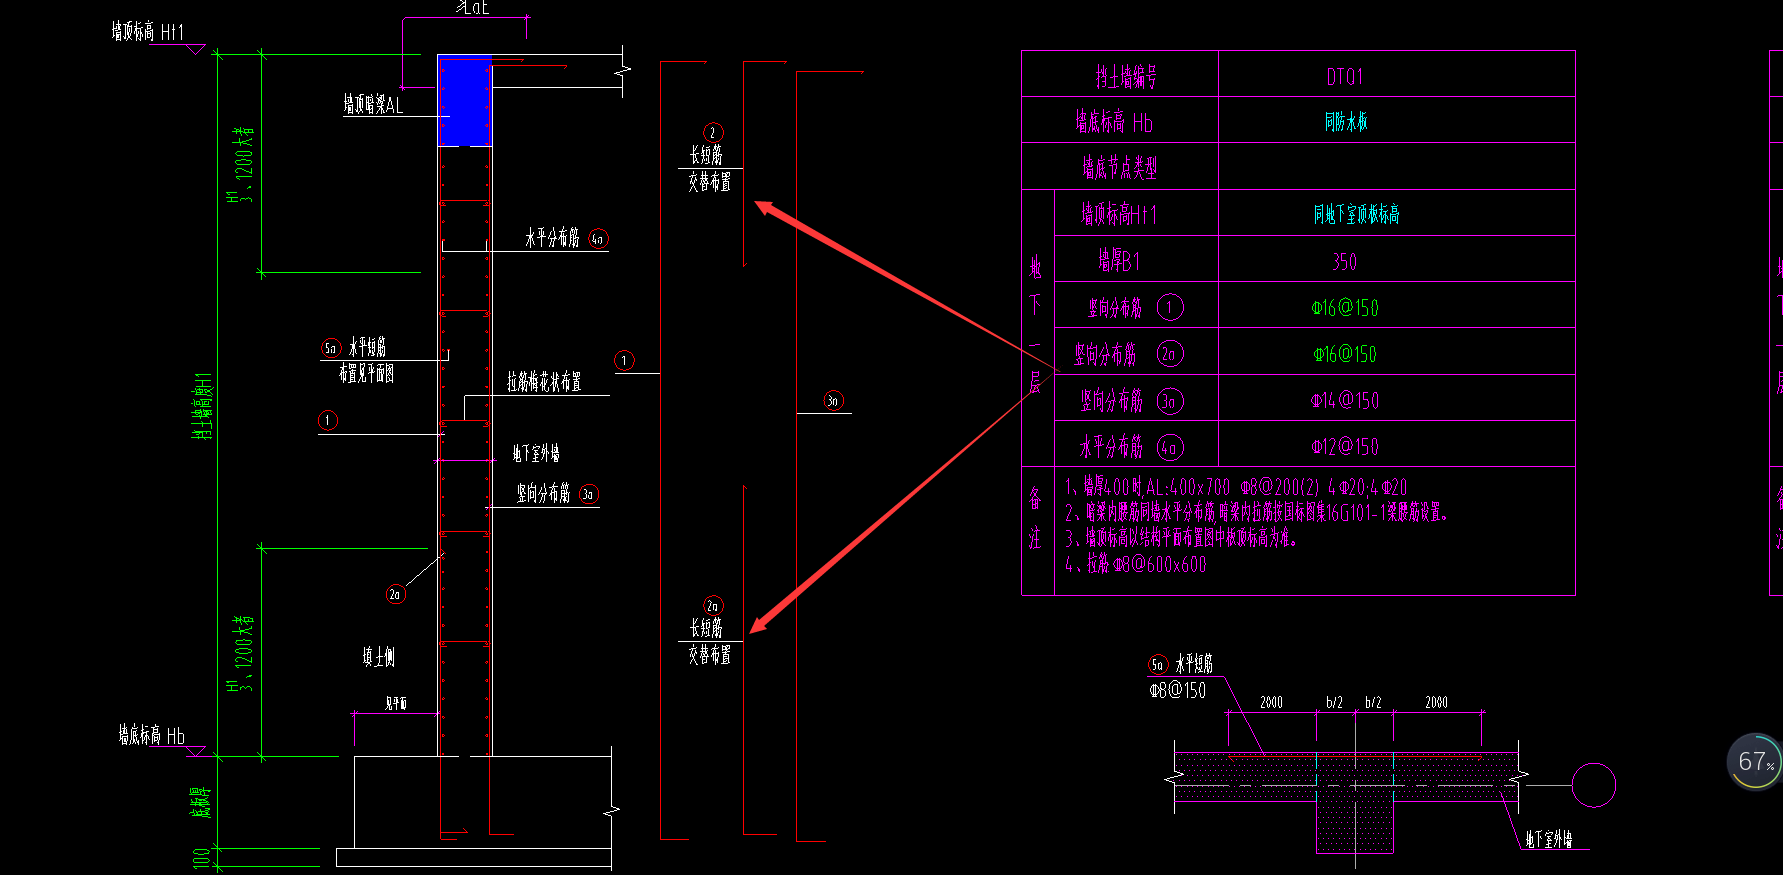
Task: Select the left '2000' dimension in the detail
Action: (1271, 703)
